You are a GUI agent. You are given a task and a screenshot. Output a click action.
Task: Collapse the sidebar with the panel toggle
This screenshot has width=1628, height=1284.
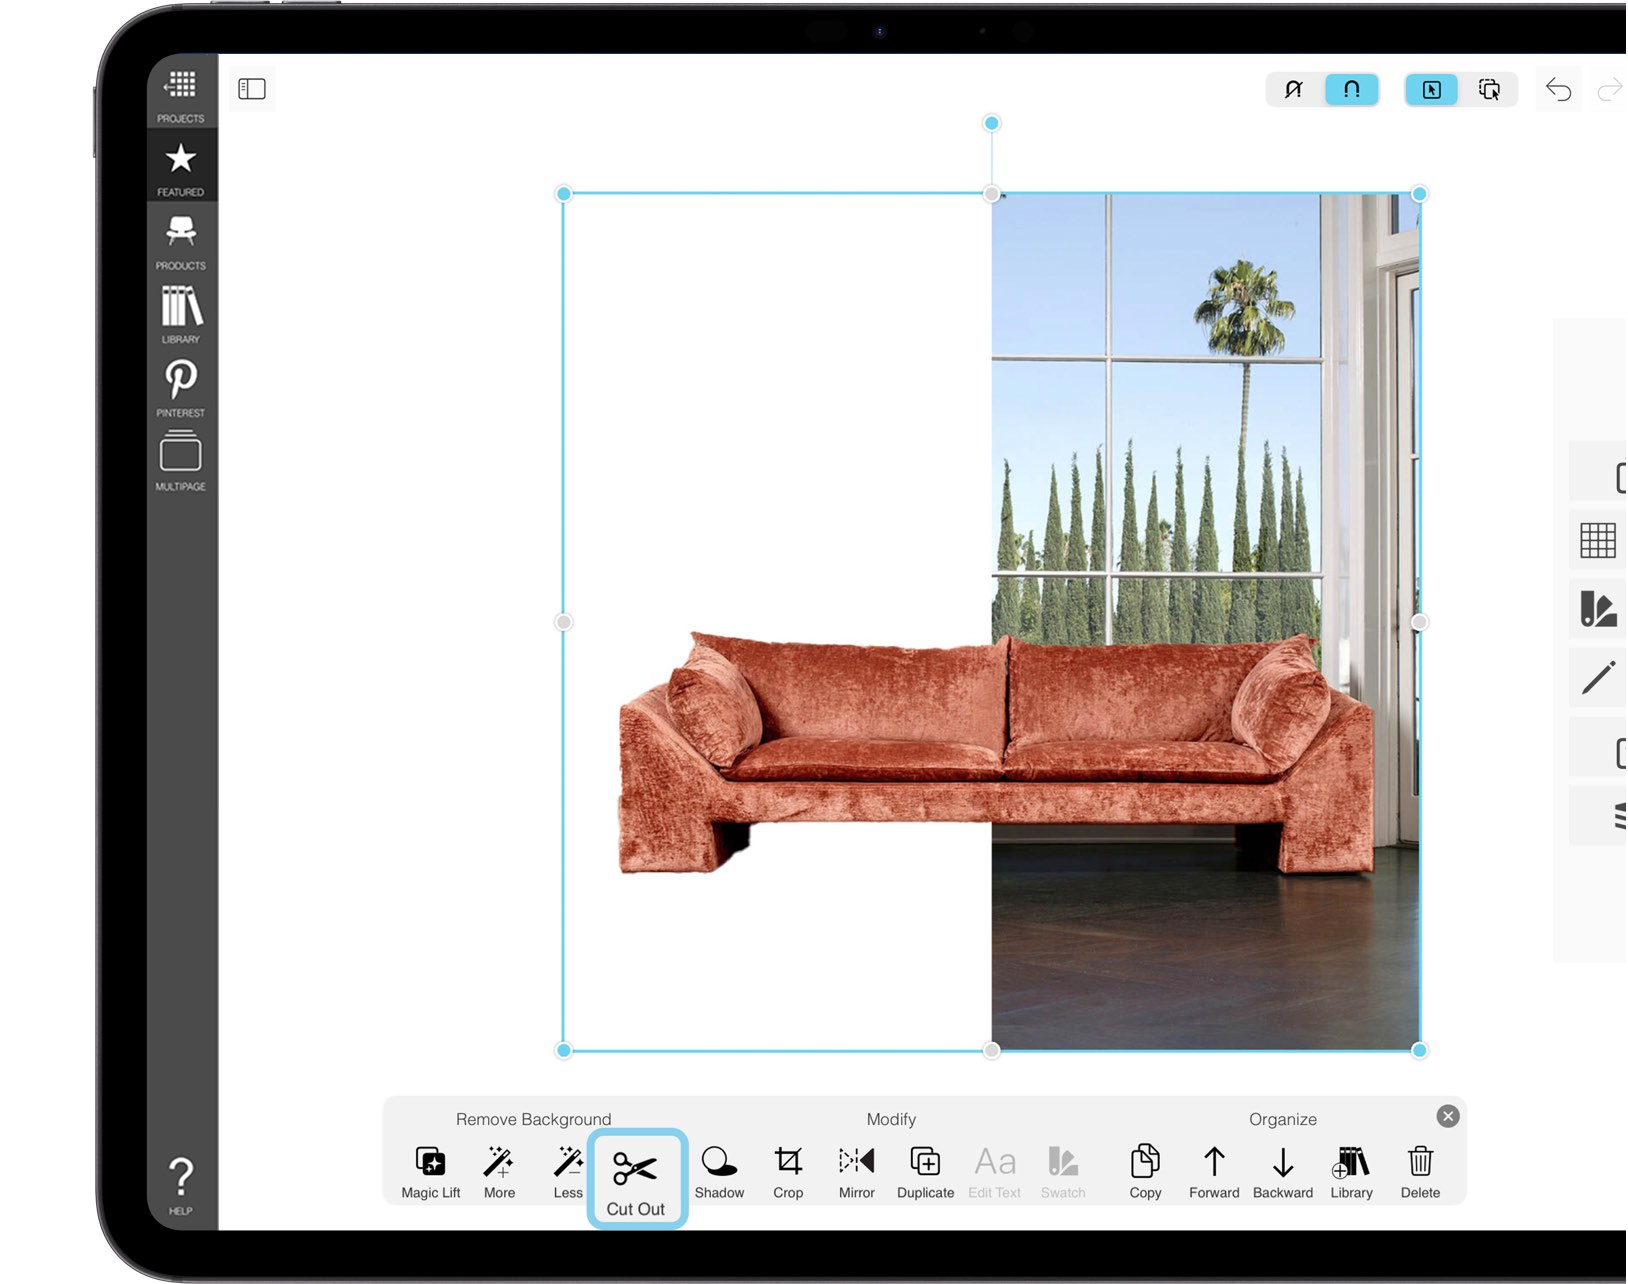click(x=251, y=89)
